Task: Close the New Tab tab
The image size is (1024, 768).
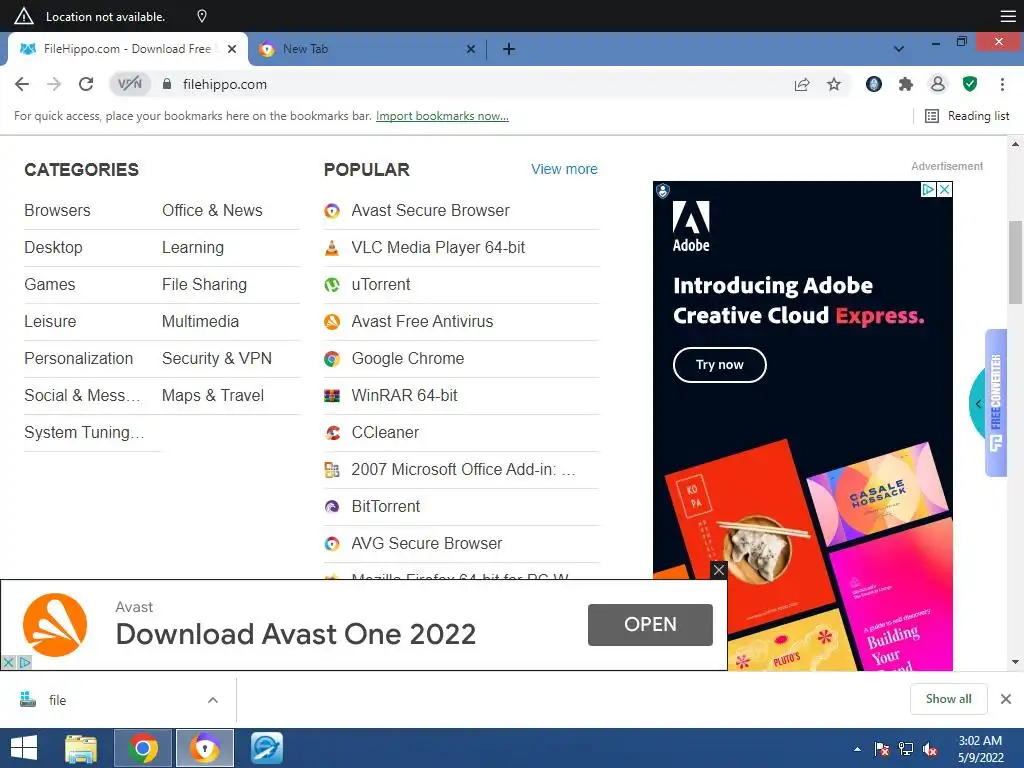Action: (471, 49)
